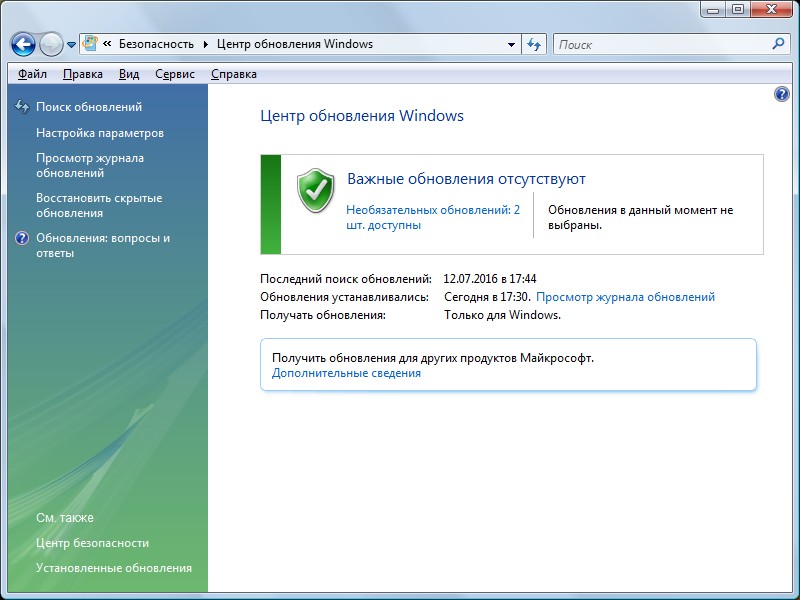Screen dimensions: 800x600
Task: Click Поиск обновлений in sidebar
Action: point(89,107)
